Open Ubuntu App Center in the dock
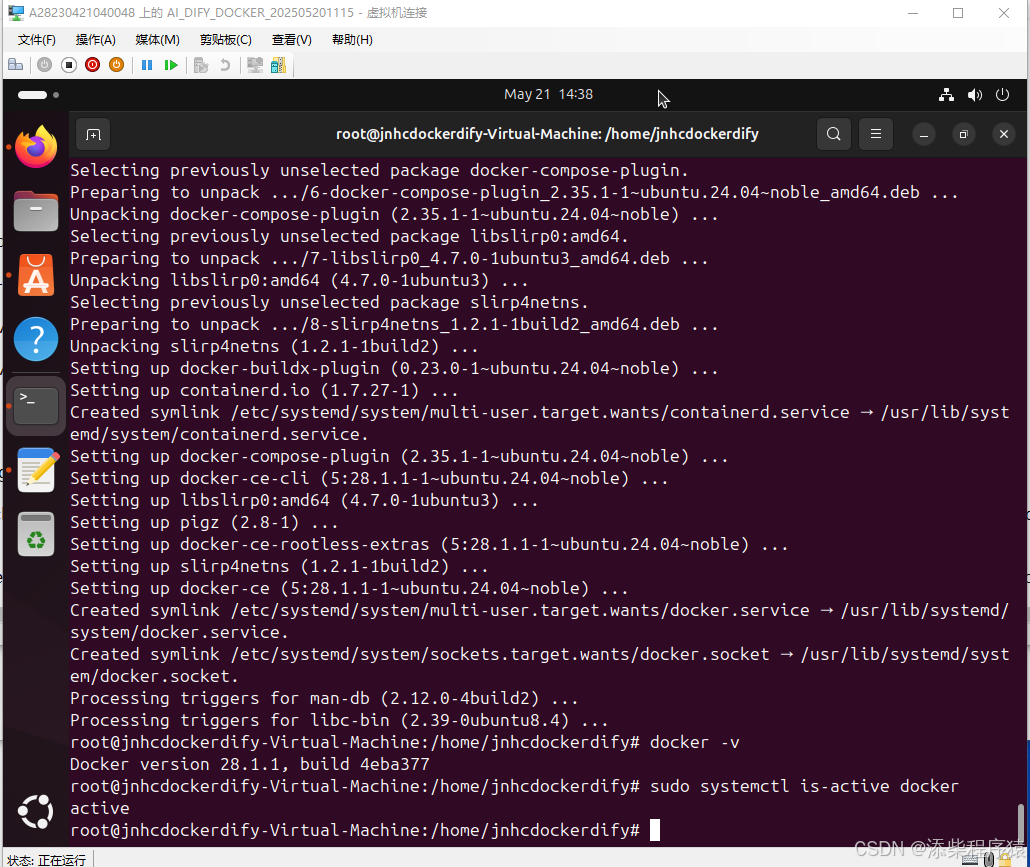This screenshot has width=1030, height=867. click(36, 275)
